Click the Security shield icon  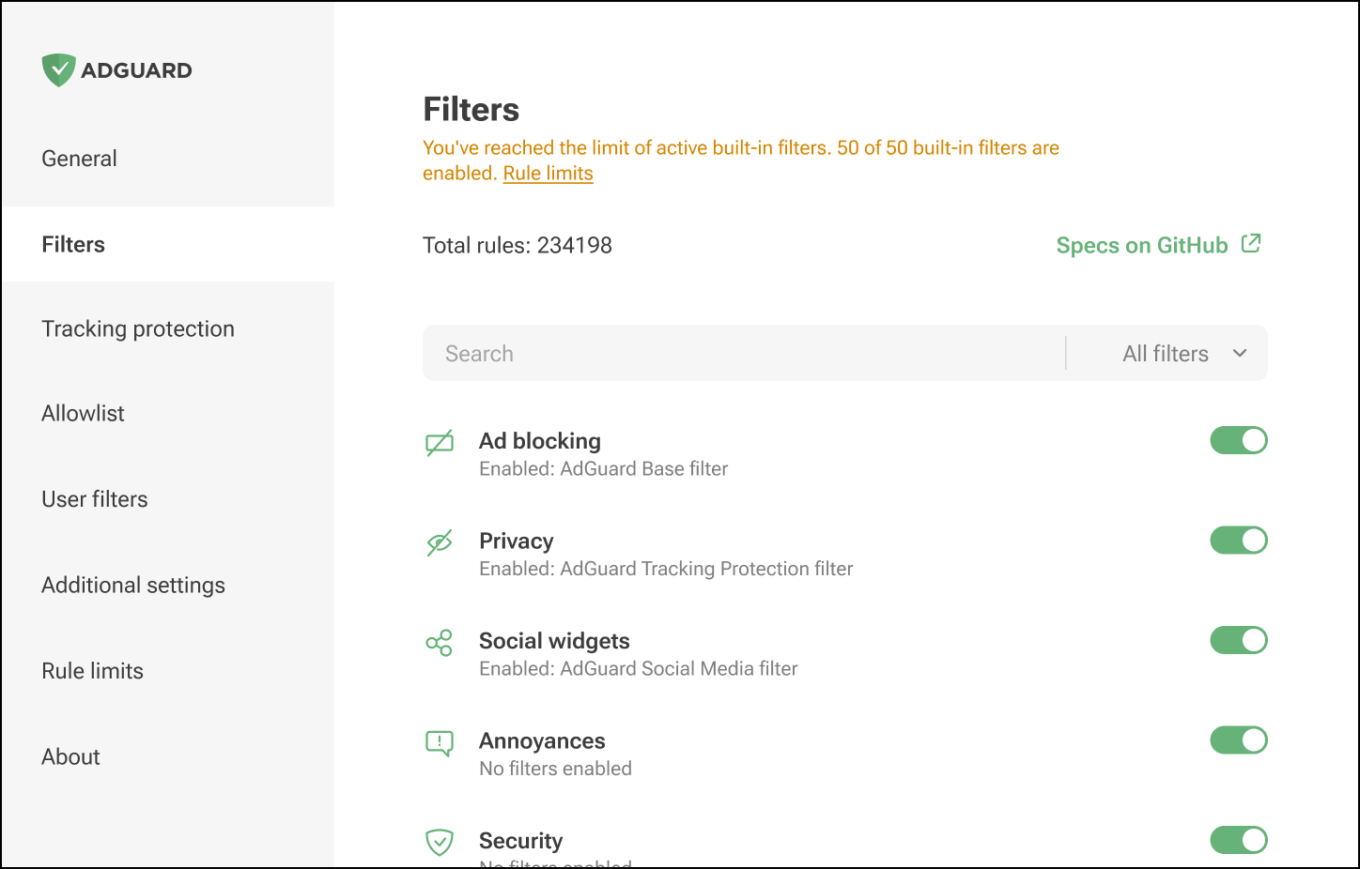click(439, 843)
